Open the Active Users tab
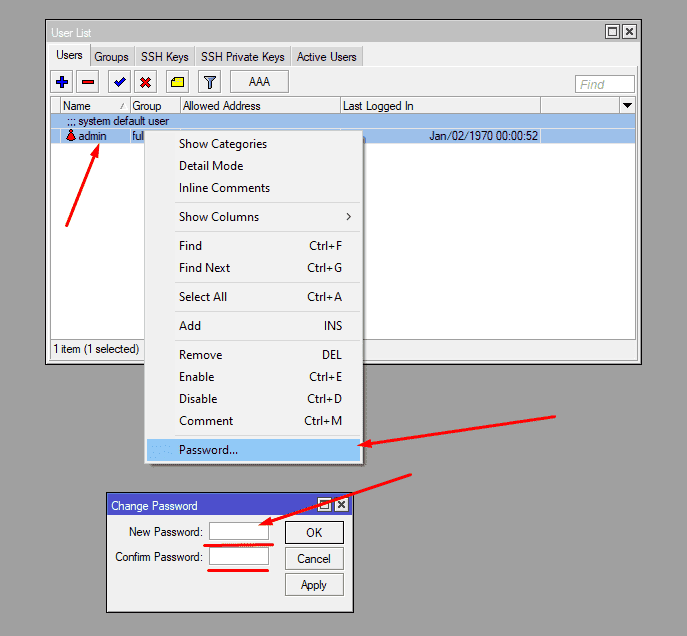Image resolution: width=687 pixels, height=636 pixels. (327, 57)
